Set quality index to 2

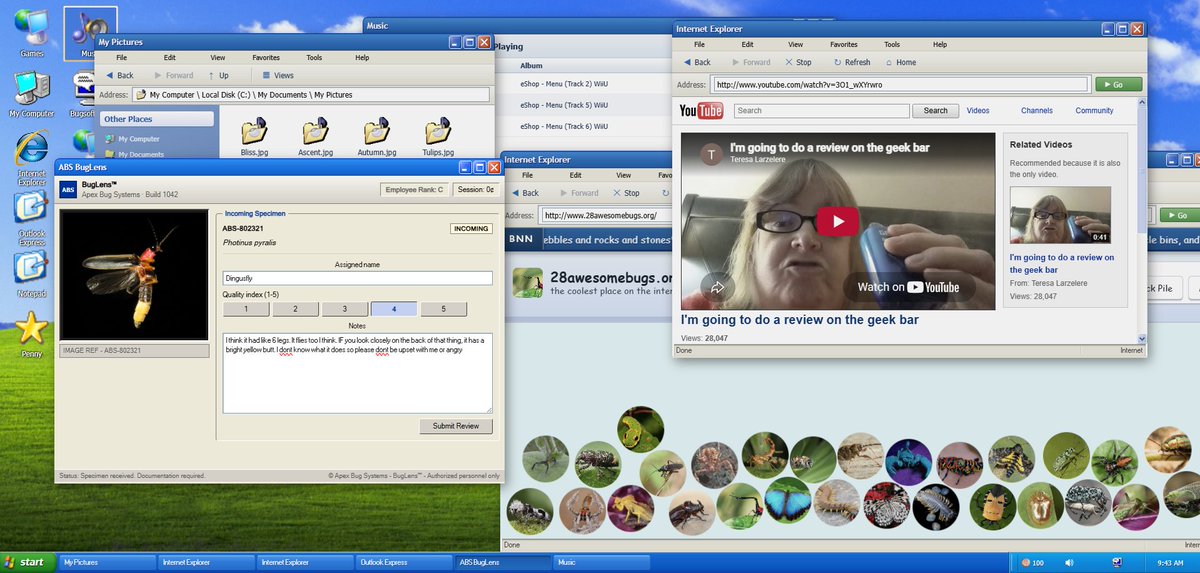(296, 309)
